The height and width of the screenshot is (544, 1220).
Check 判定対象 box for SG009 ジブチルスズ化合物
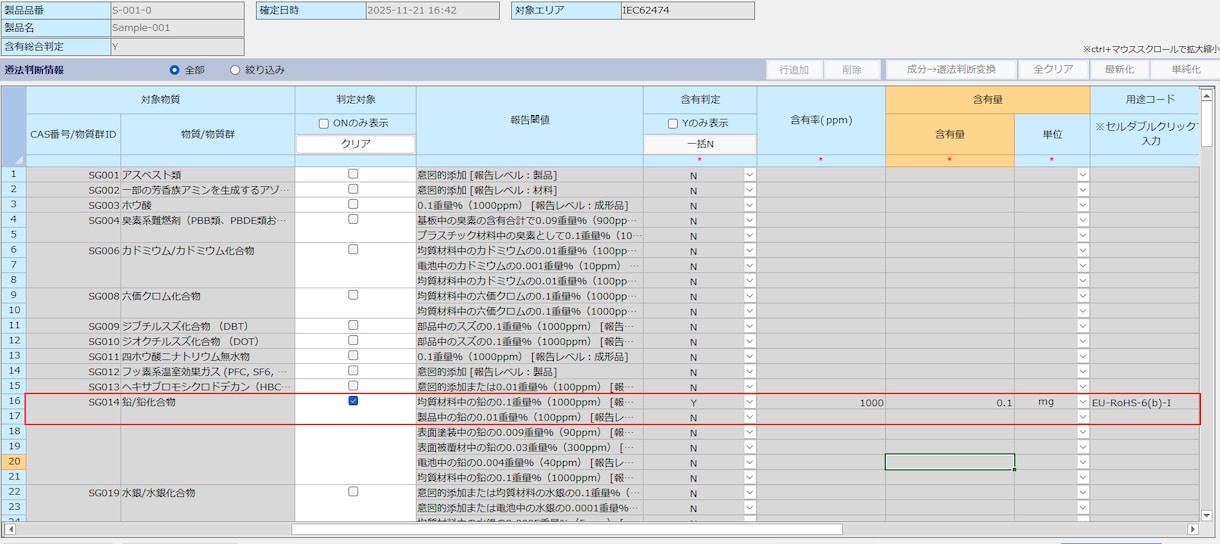click(353, 325)
